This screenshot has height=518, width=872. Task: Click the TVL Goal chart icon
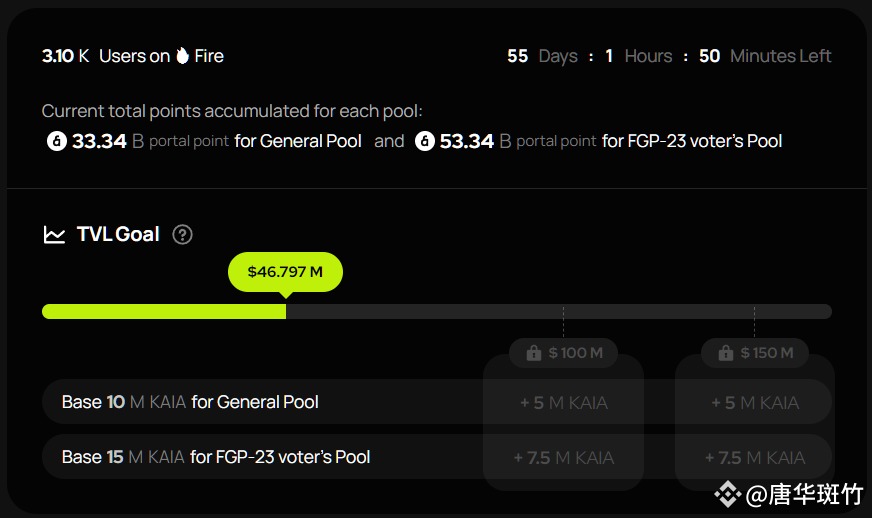pyautogui.click(x=54, y=235)
